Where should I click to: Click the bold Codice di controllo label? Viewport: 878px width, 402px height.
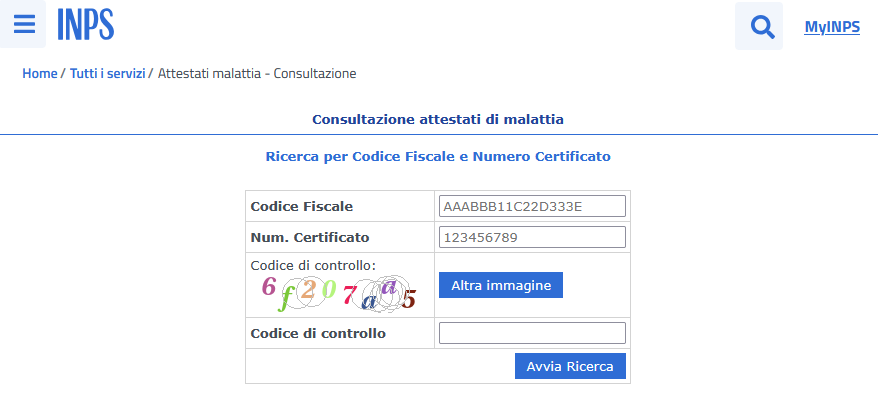pyautogui.click(x=318, y=333)
